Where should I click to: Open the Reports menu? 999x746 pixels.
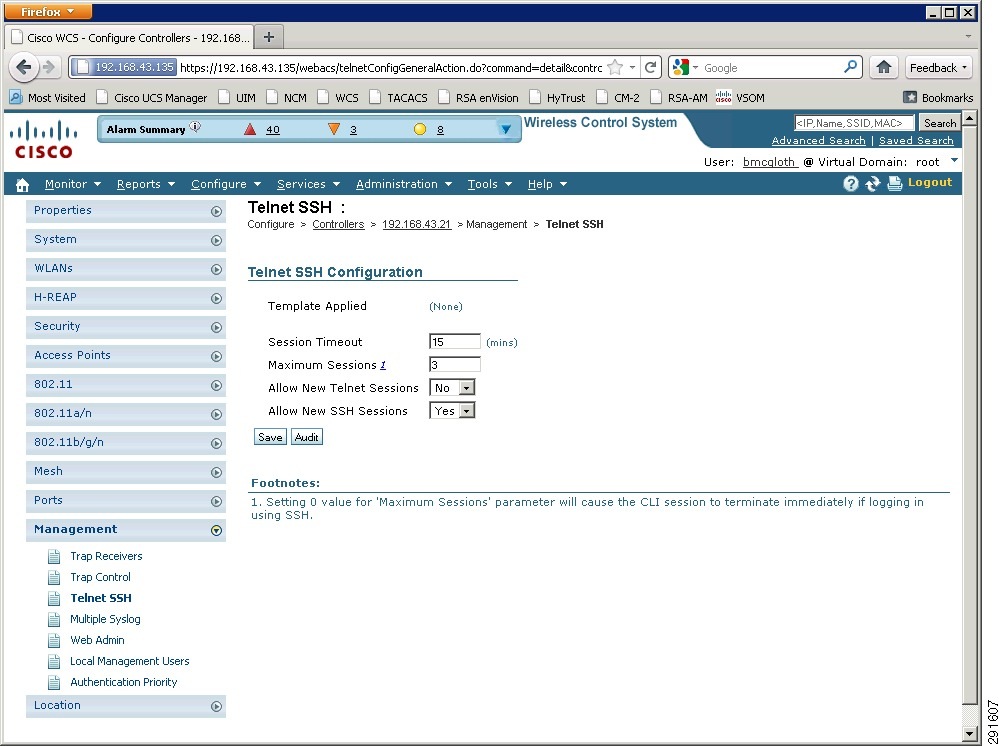[146, 184]
